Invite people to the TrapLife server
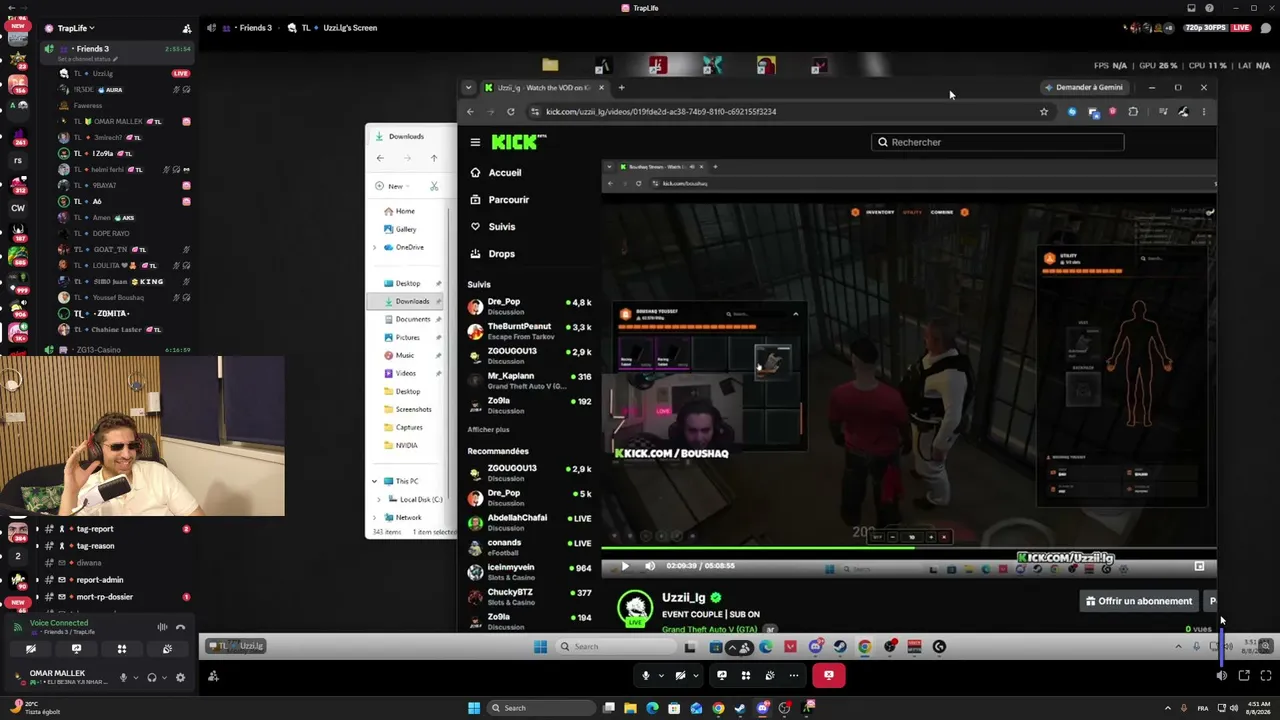This screenshot has height=720, width=1280. coord(186,28)
